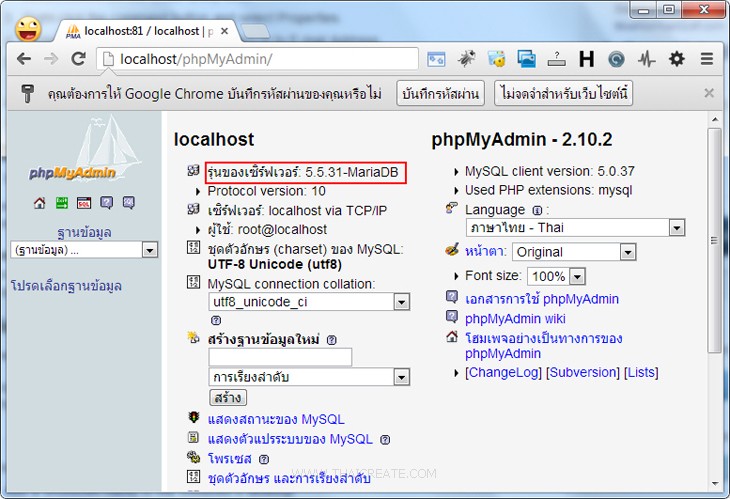
Task: Open แสดงสถานะของ MySQL status link
Action: [x=276, y=419]
